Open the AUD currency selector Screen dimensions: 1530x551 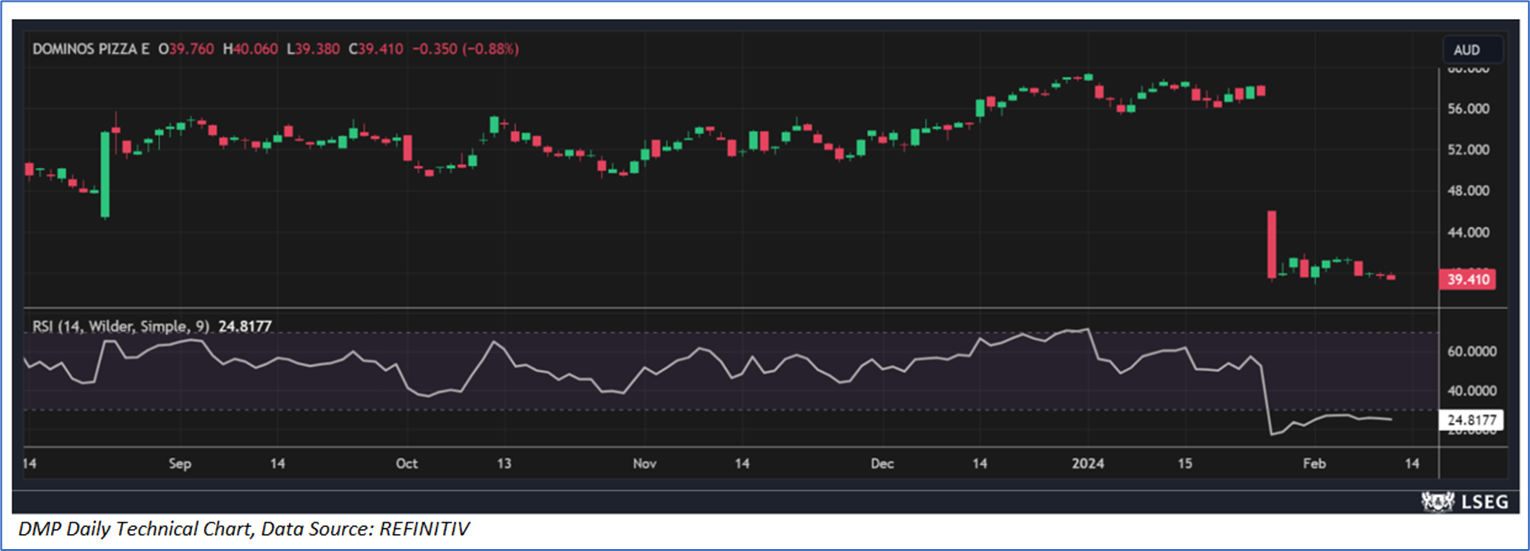1472,49
